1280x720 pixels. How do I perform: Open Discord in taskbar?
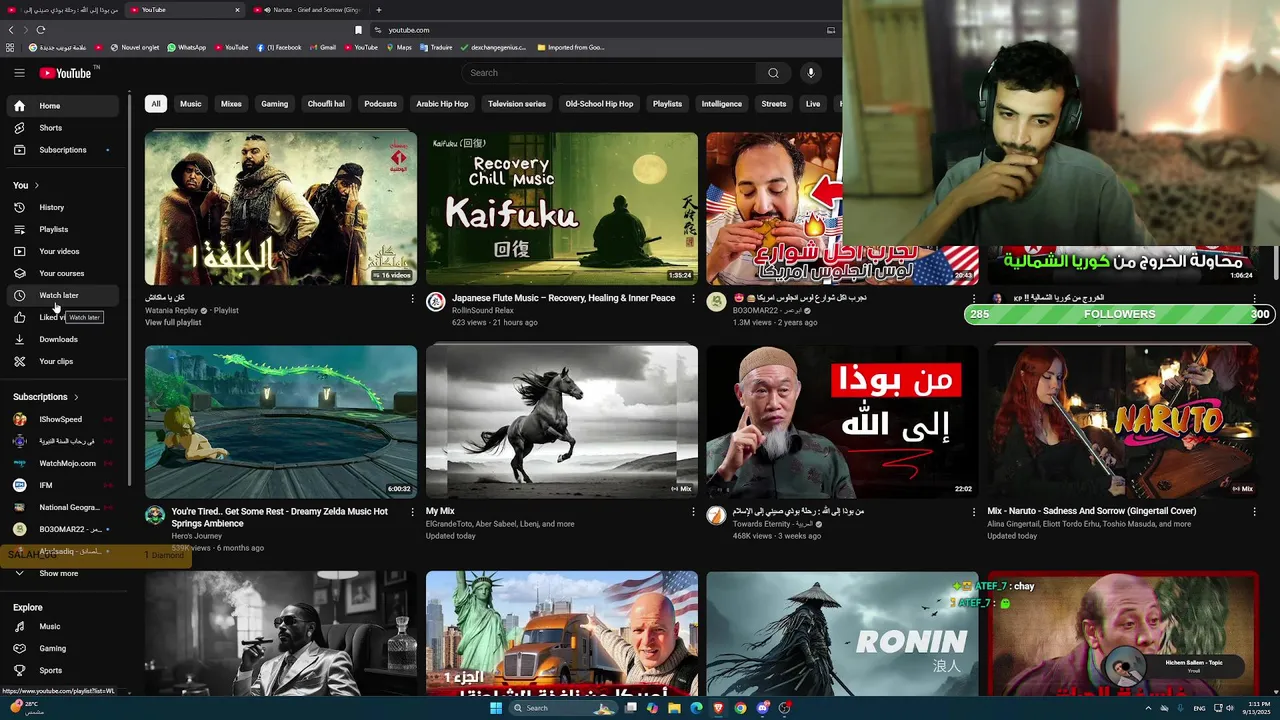coord(763,708)
